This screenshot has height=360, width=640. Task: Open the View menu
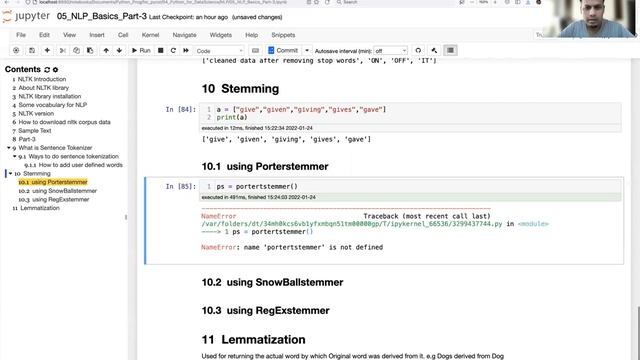[69, 35]
